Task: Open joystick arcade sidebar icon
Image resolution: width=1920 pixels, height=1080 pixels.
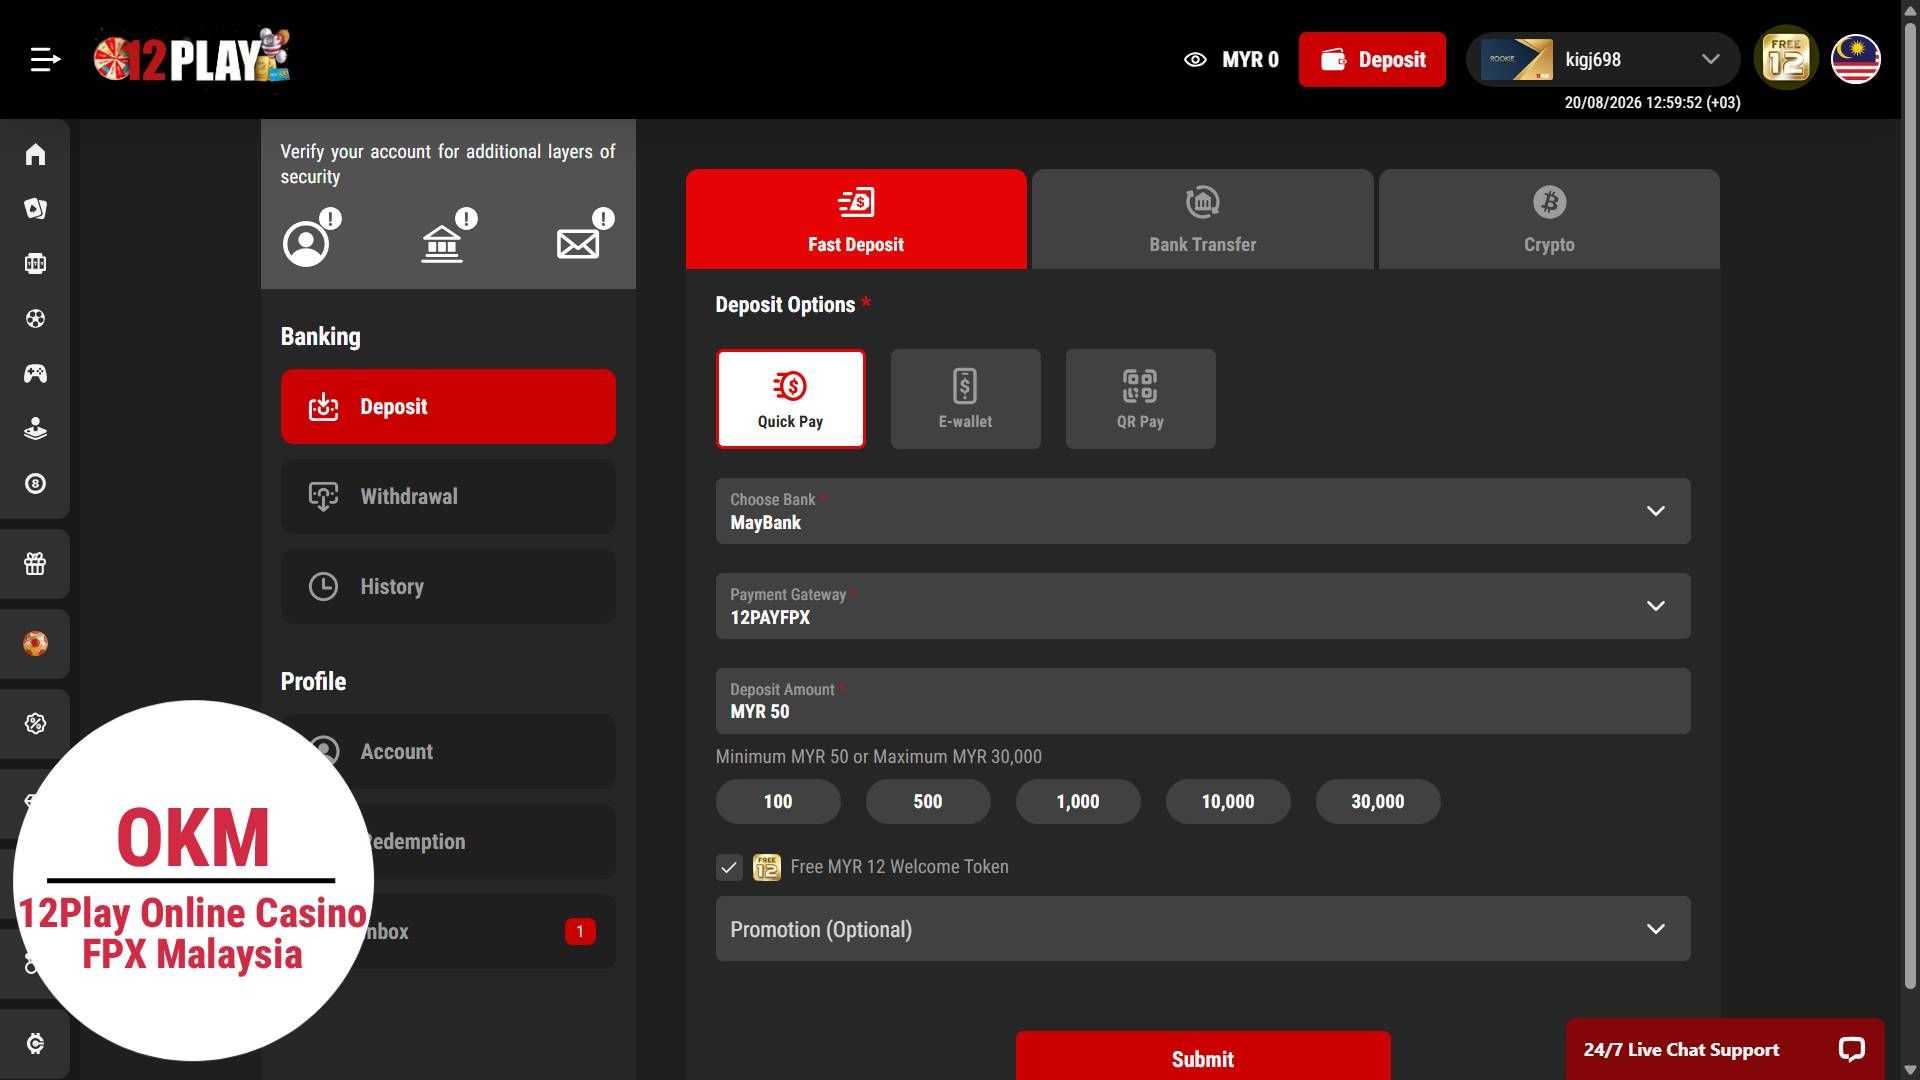Action: pos(36,429)
